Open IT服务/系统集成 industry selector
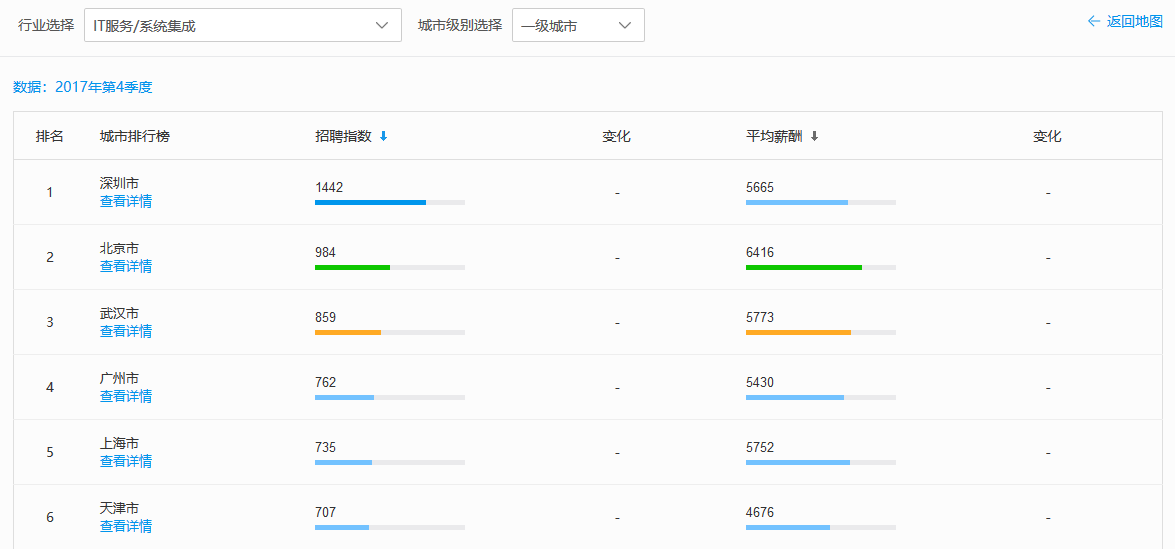The width and height of the screenshot is (1175, 549). tap(243, 25)
